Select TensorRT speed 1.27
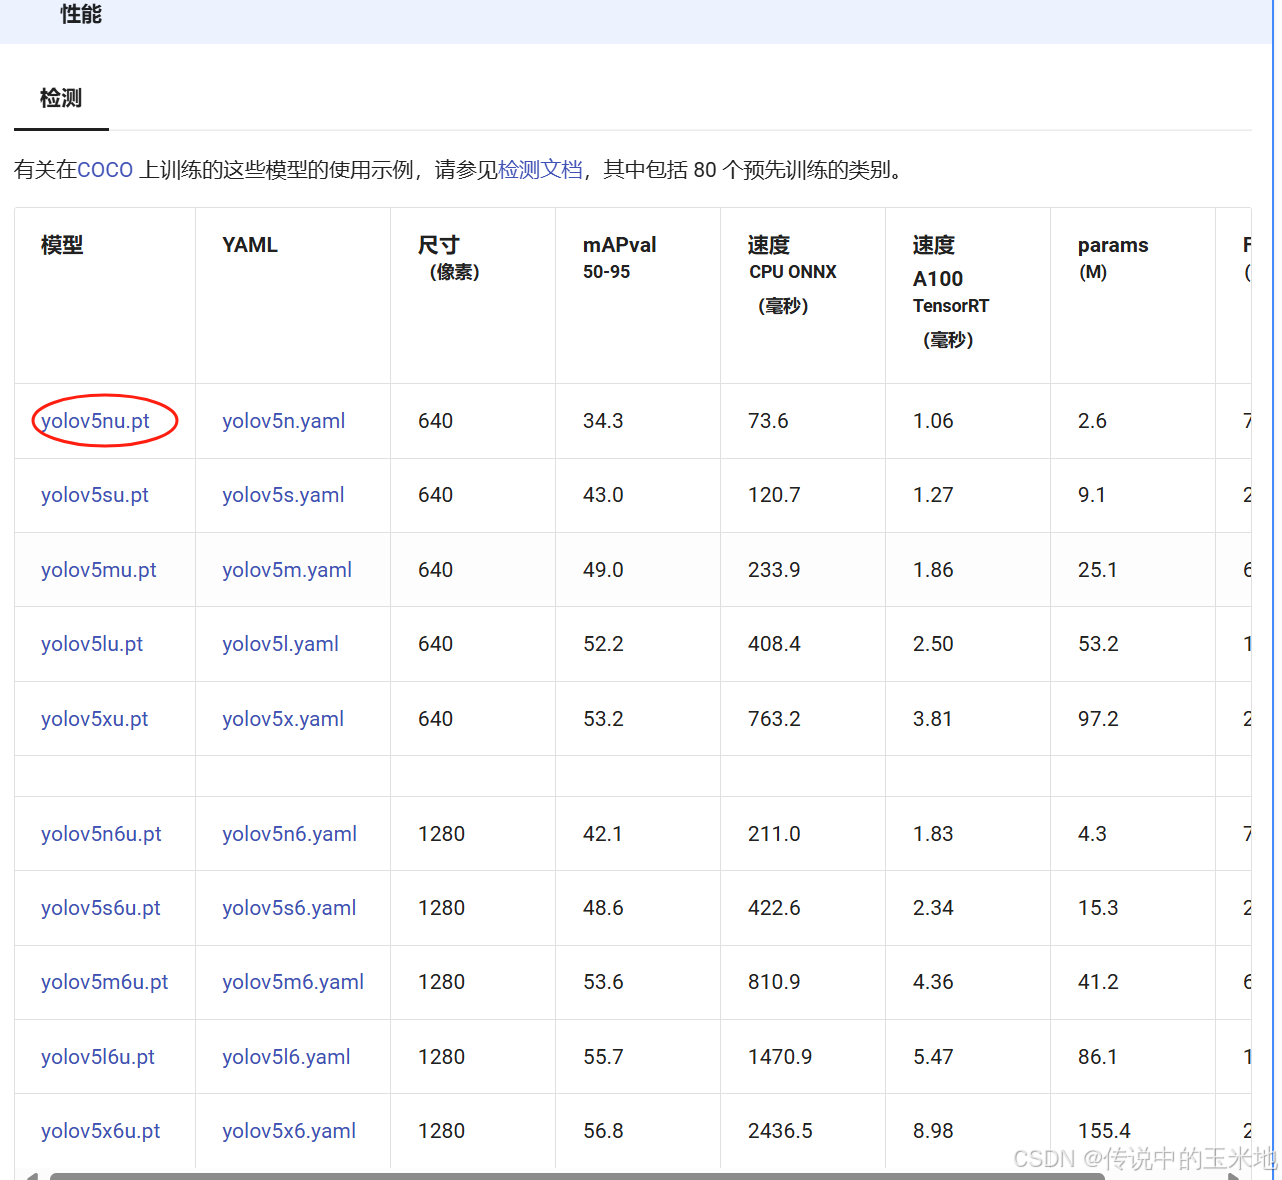 (x=933, y=495)
